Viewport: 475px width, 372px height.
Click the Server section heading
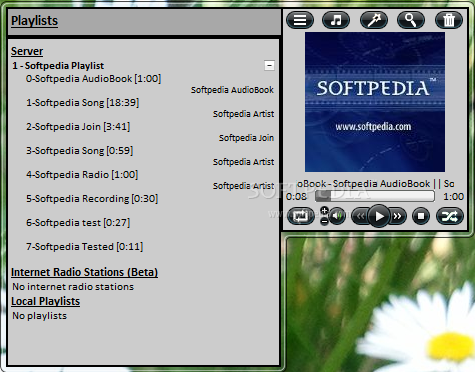(27, 51)
